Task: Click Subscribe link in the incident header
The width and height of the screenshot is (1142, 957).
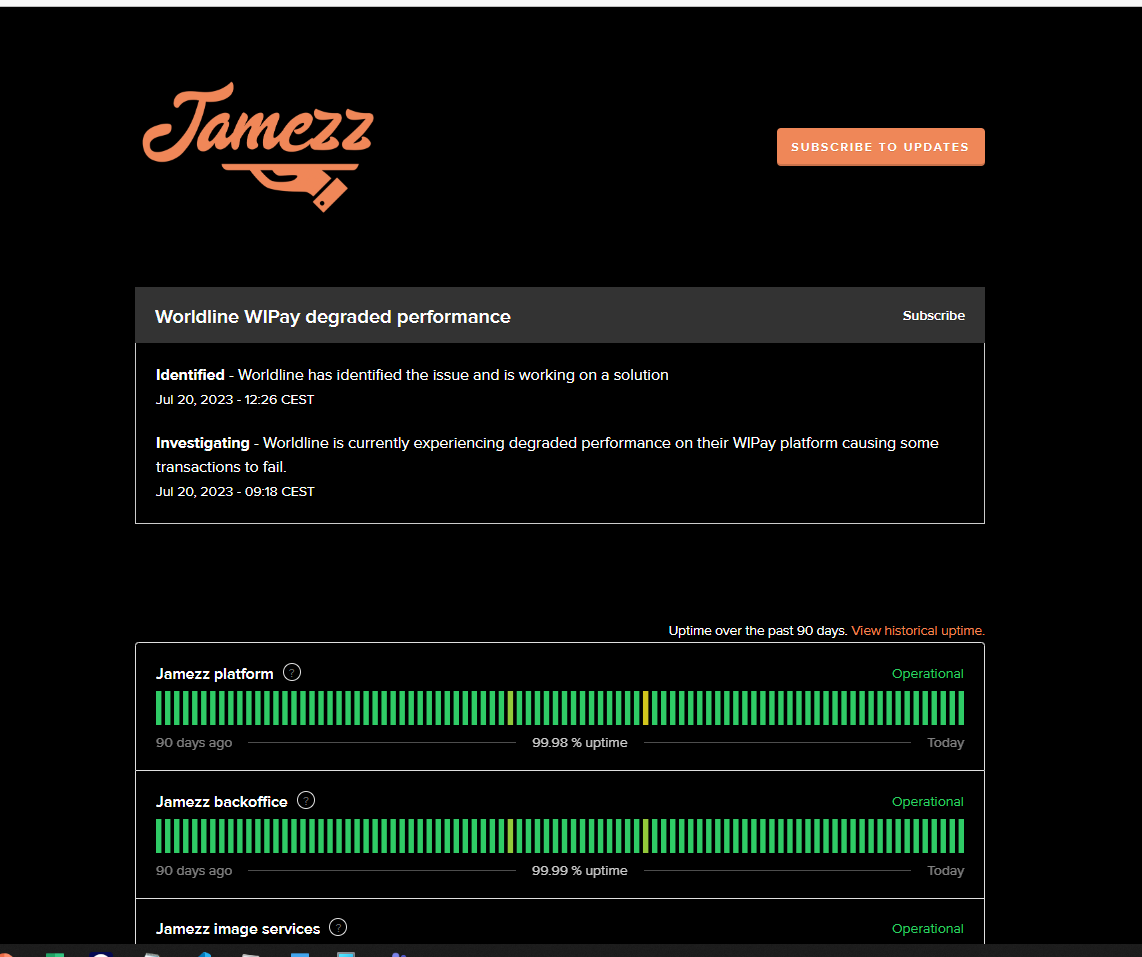Action: click(934, 315)
